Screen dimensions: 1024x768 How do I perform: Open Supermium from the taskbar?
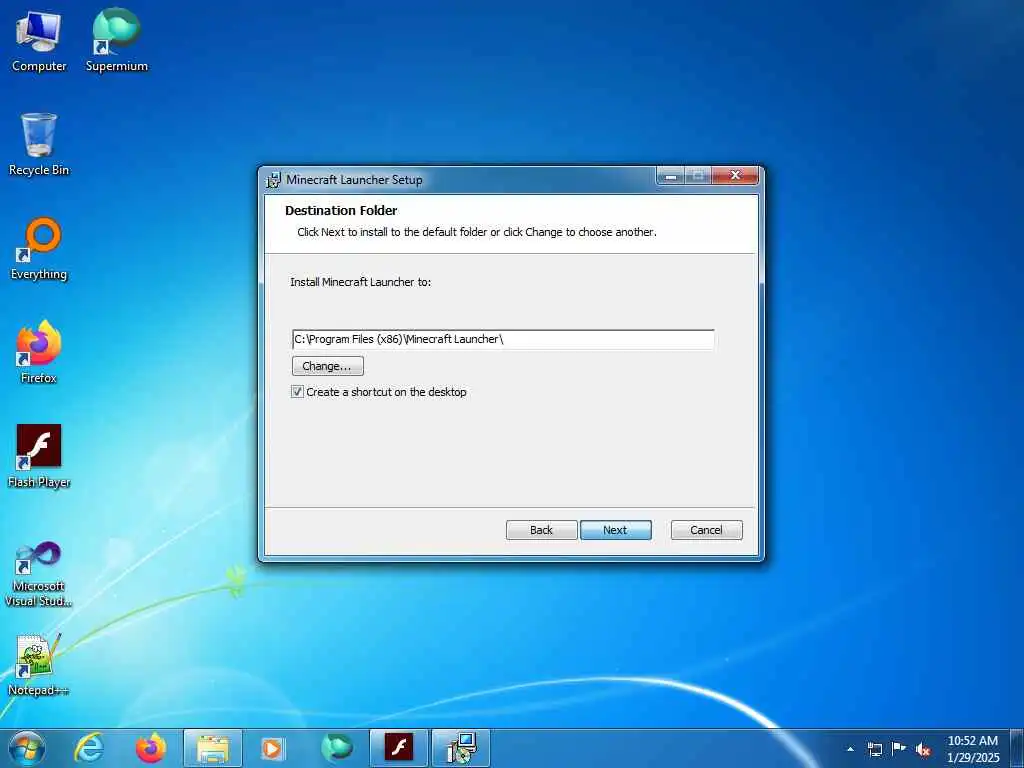pos(337,748)
